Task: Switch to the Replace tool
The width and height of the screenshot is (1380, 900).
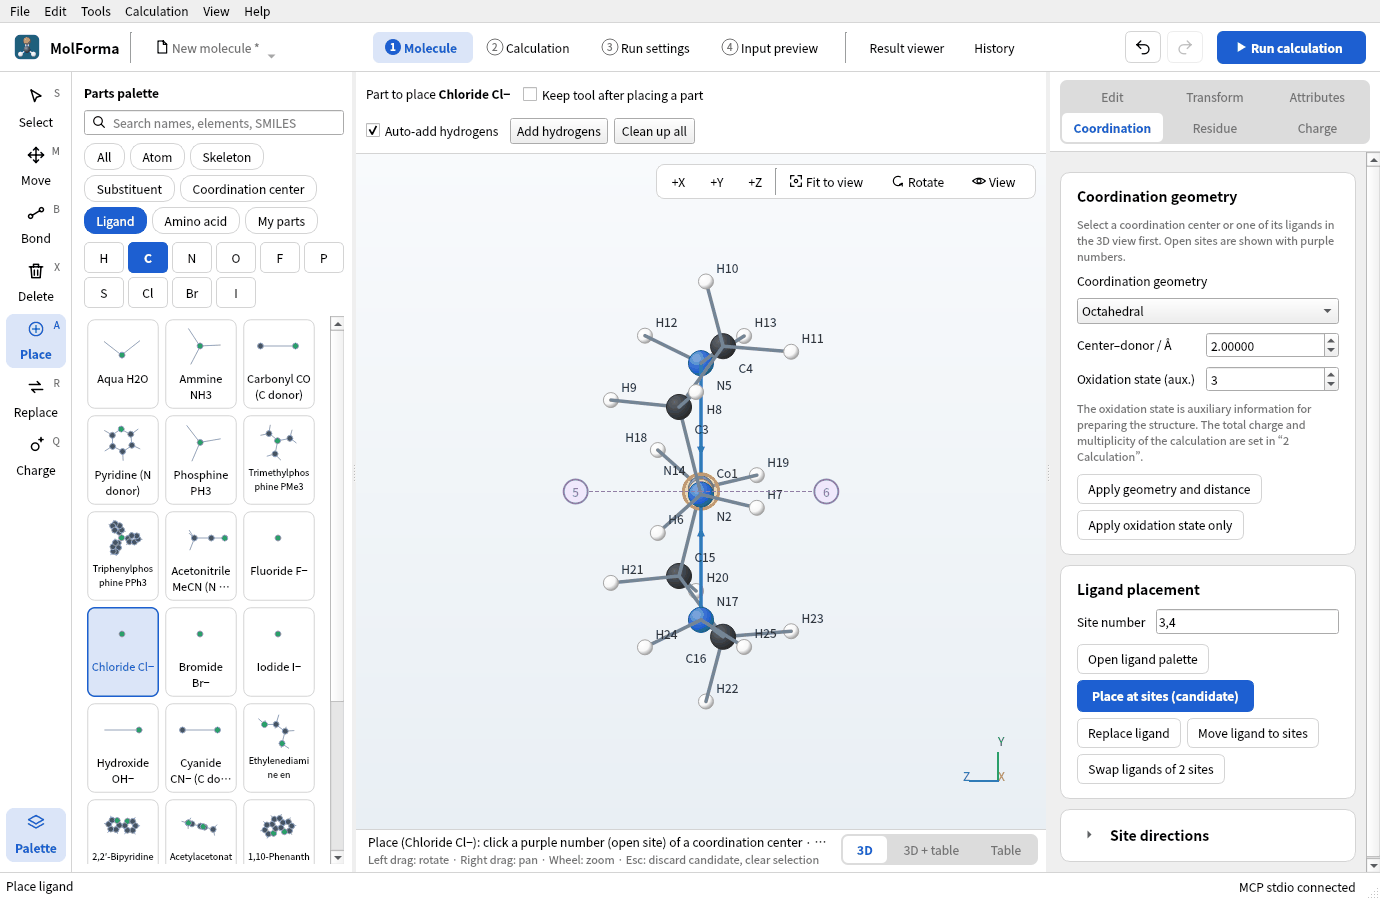Action: coord(36,398)
